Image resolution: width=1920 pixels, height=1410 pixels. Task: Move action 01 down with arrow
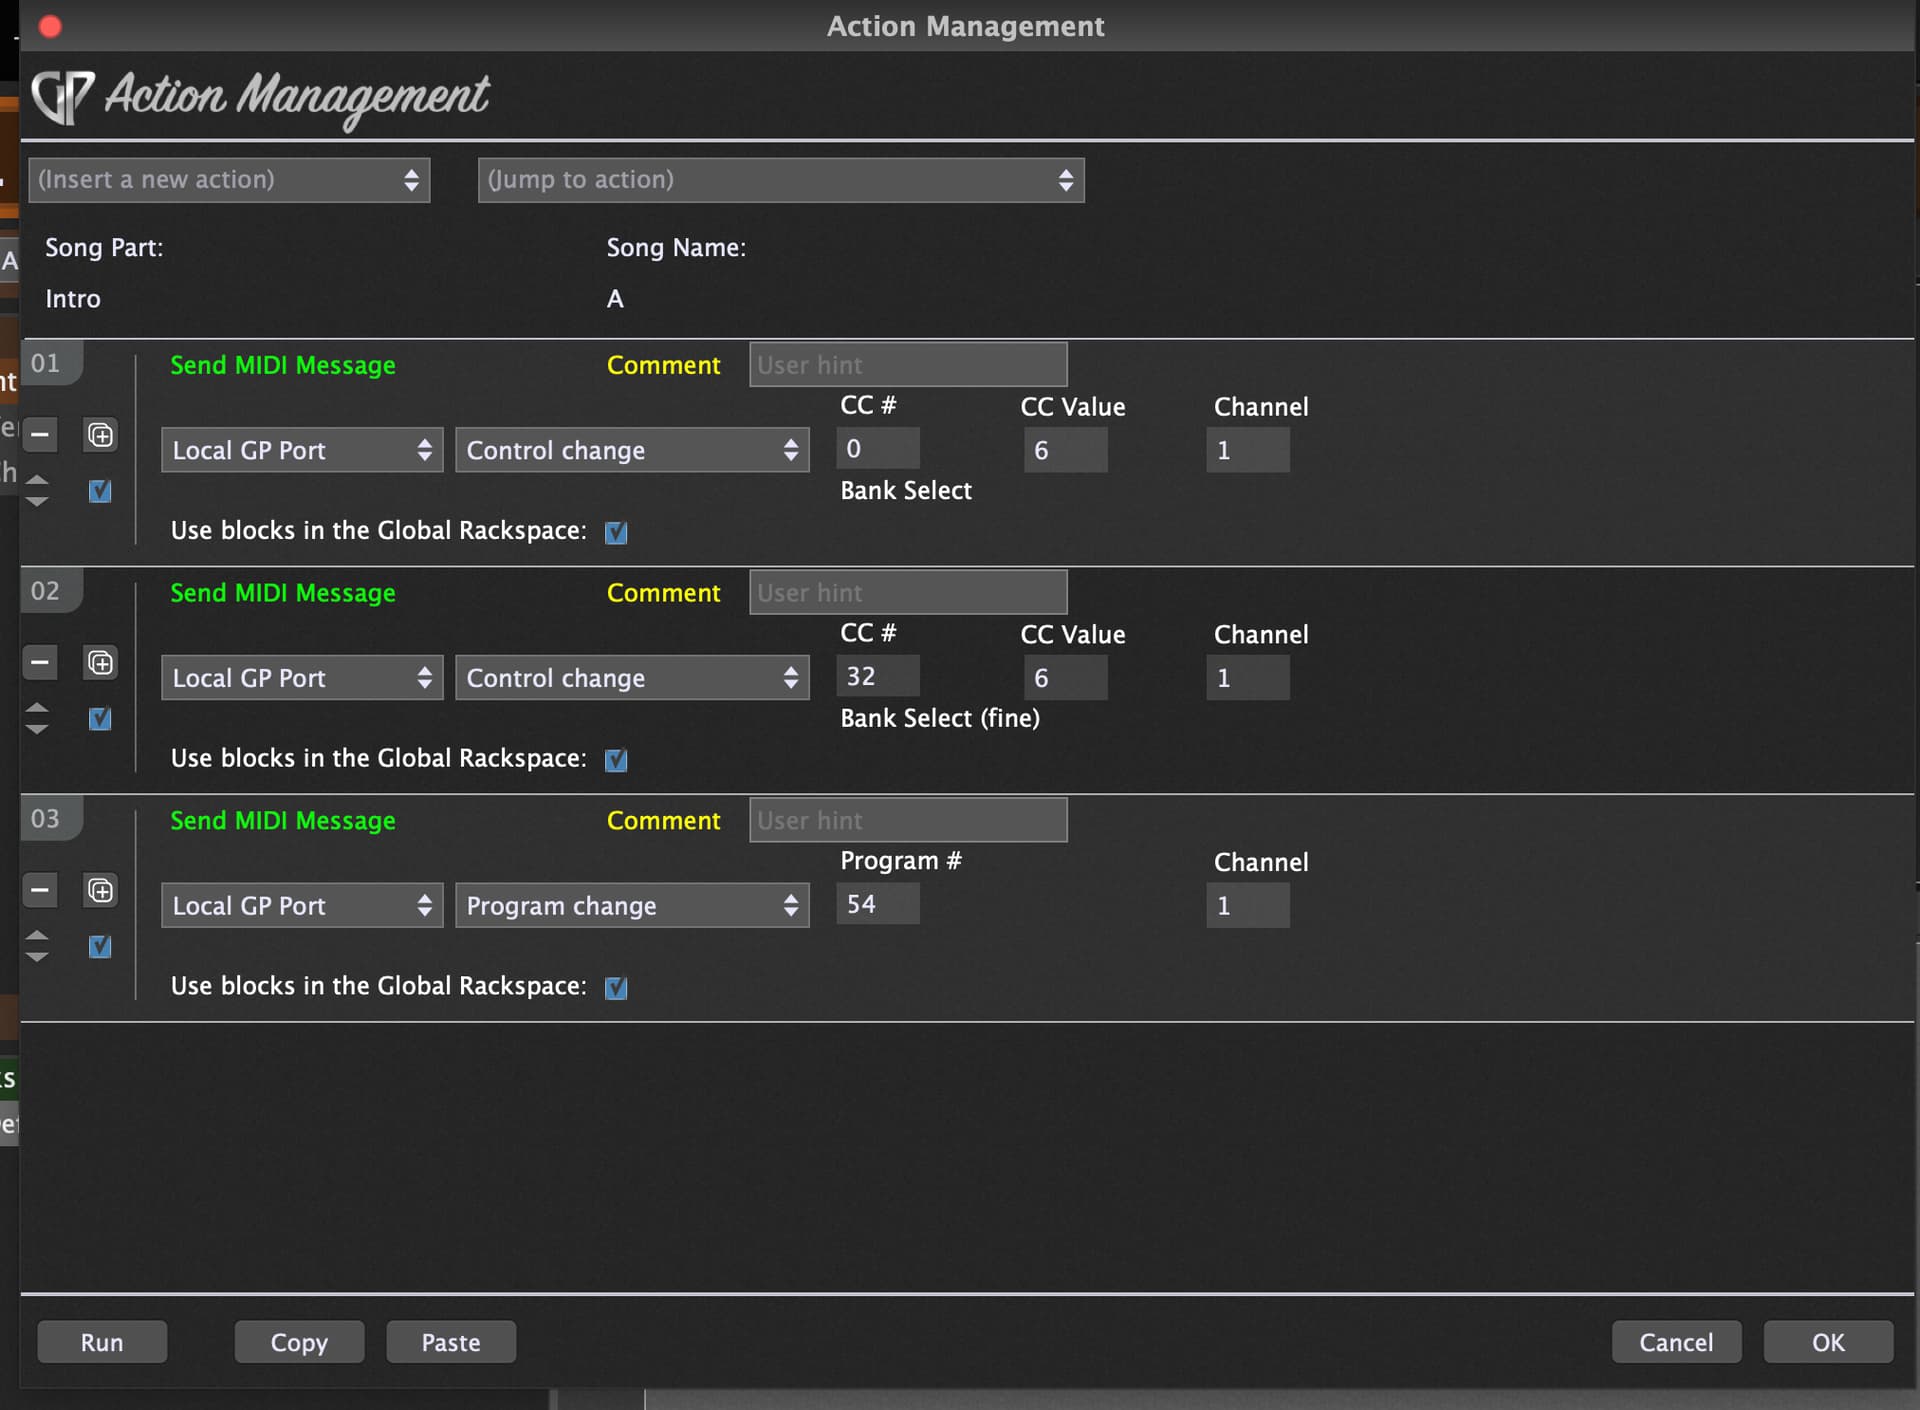pos(37,502)
